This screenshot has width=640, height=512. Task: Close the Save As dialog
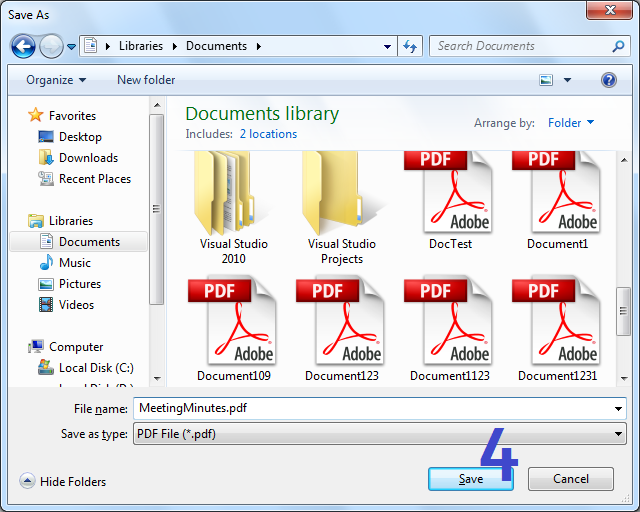(610, 10)
